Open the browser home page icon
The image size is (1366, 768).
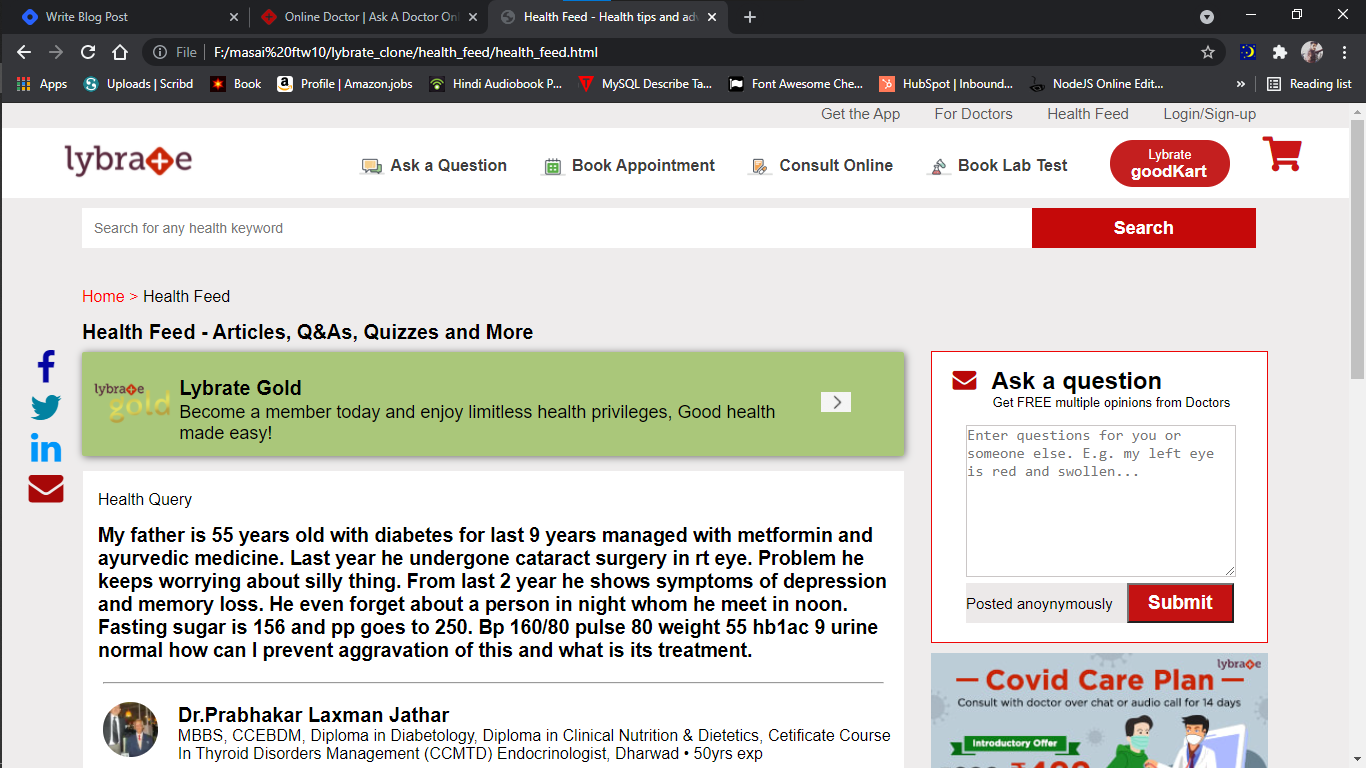tap(120, 52)
